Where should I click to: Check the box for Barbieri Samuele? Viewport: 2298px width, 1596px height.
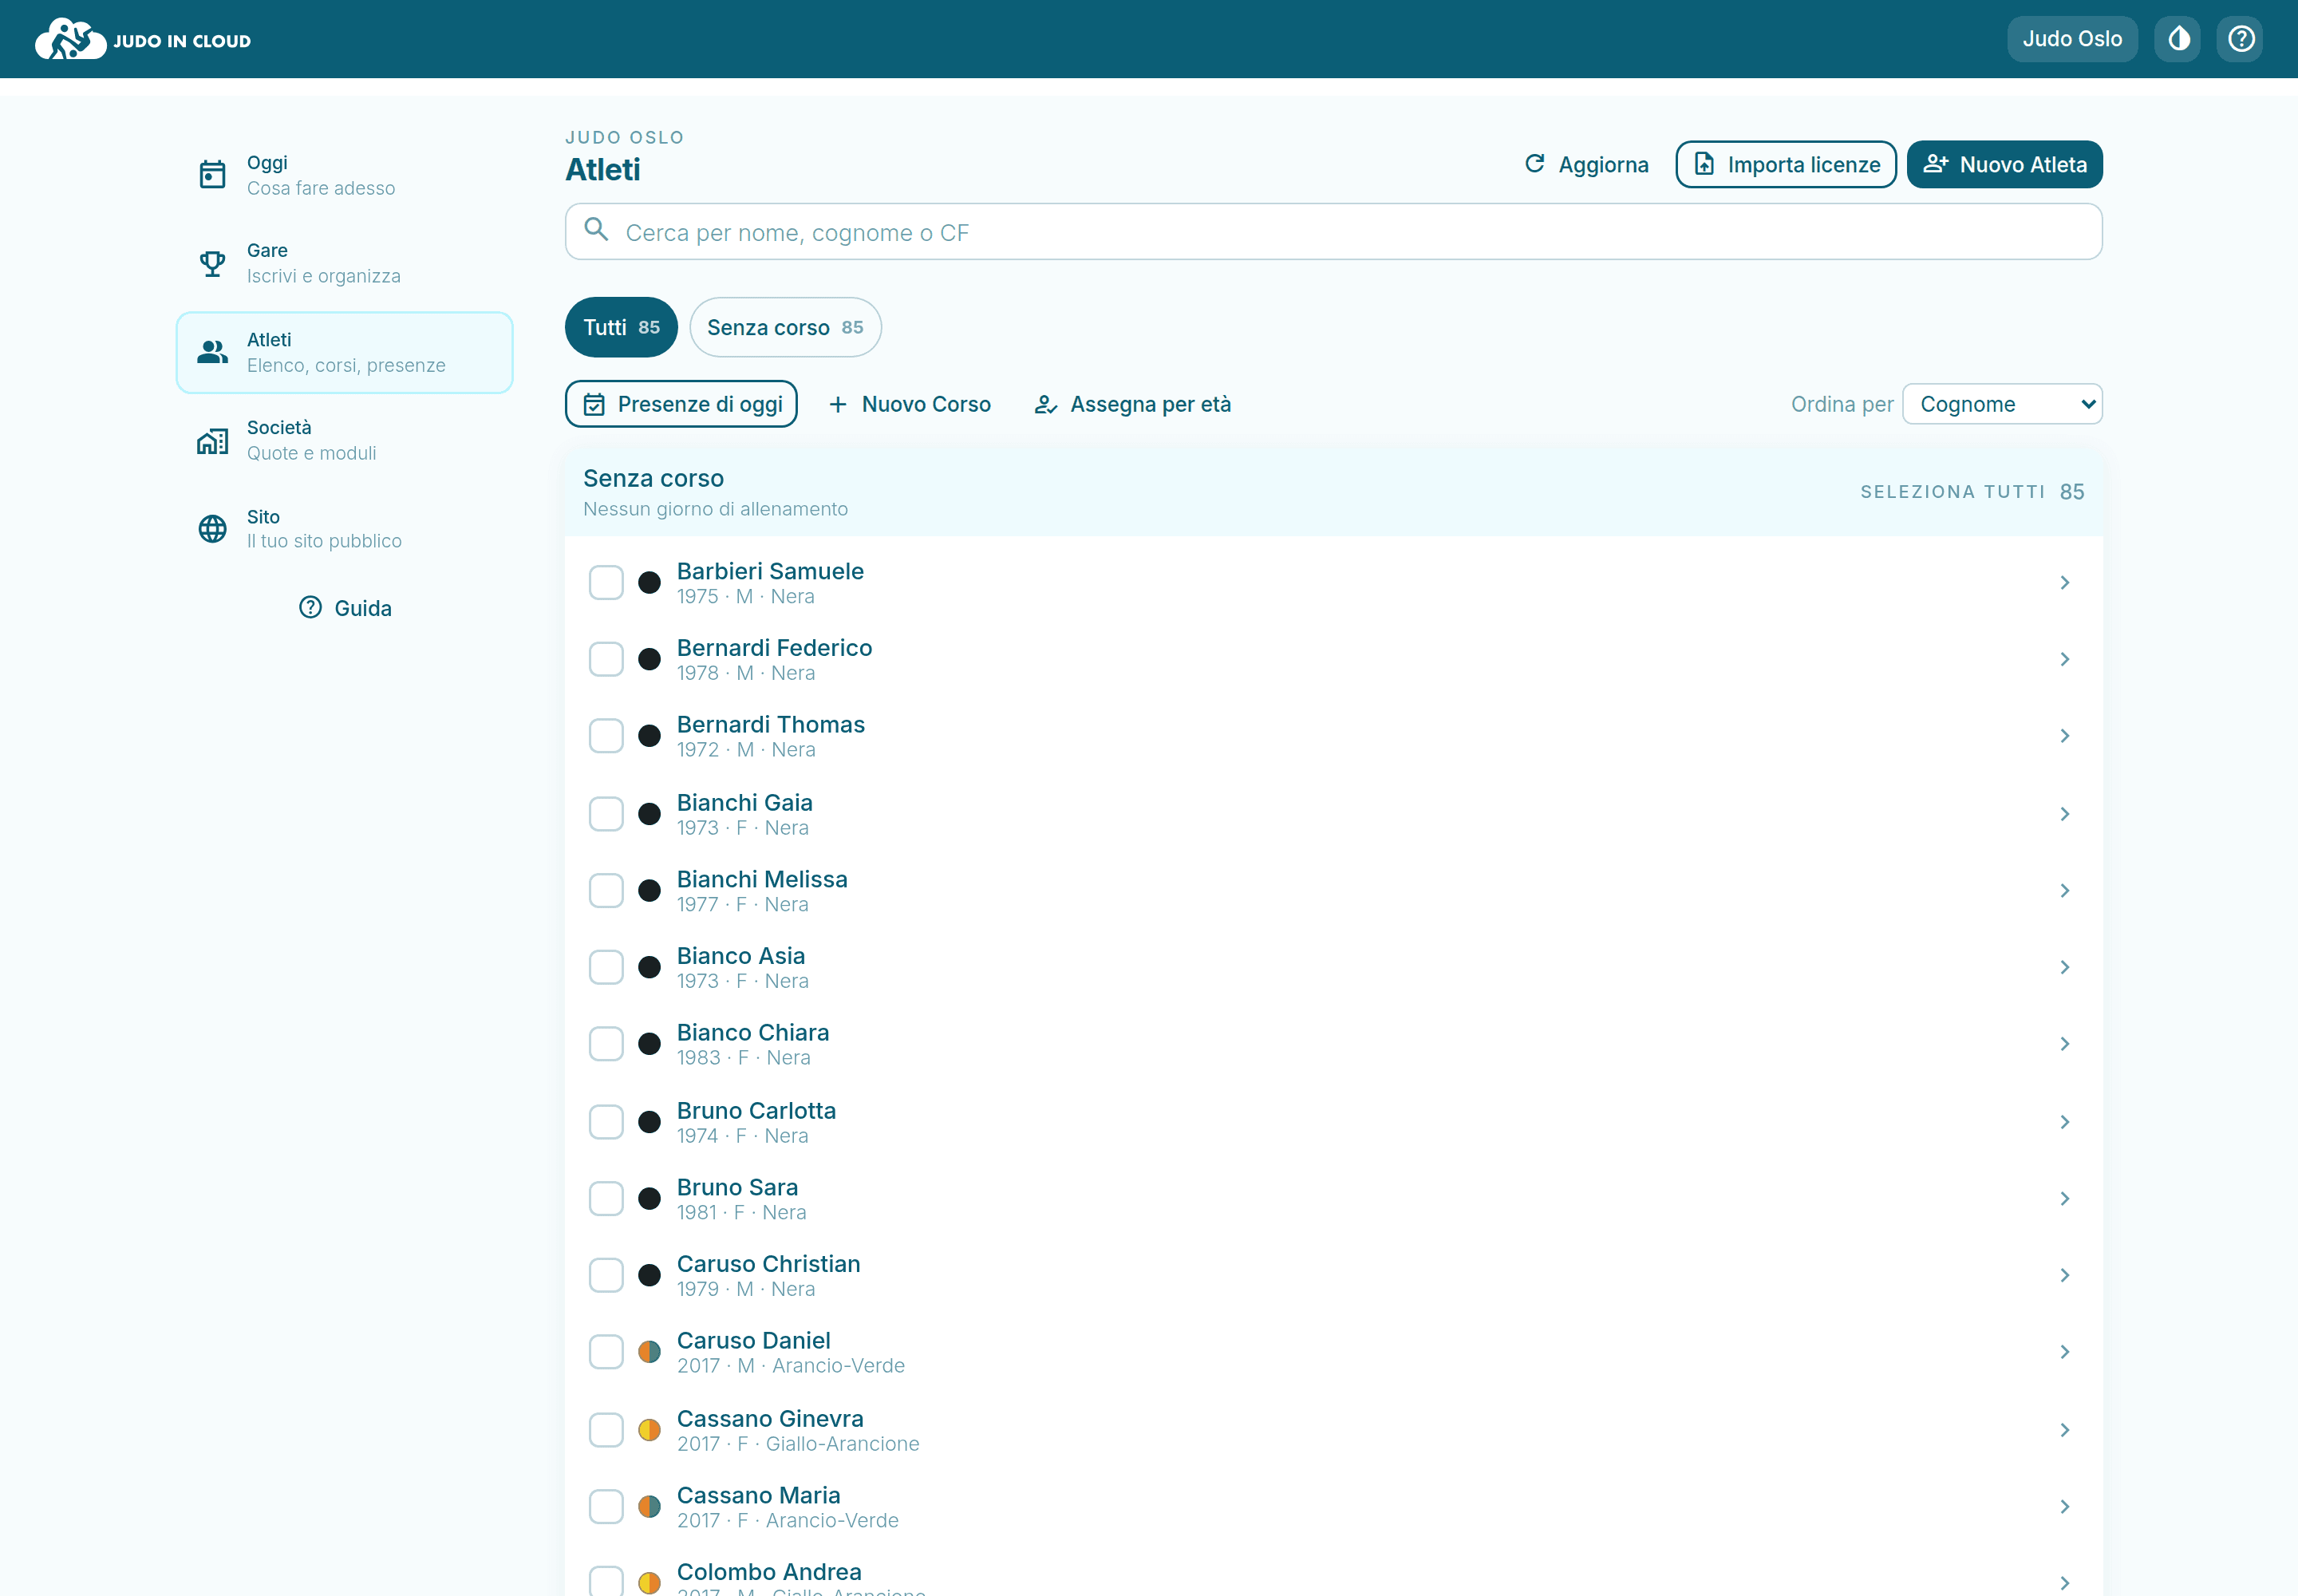click(606, 582)
